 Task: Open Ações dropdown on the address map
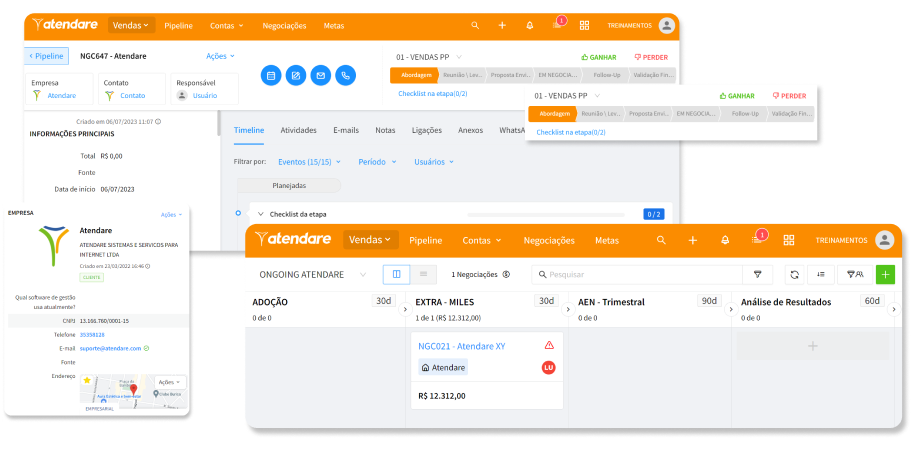(x=171, y=382)
